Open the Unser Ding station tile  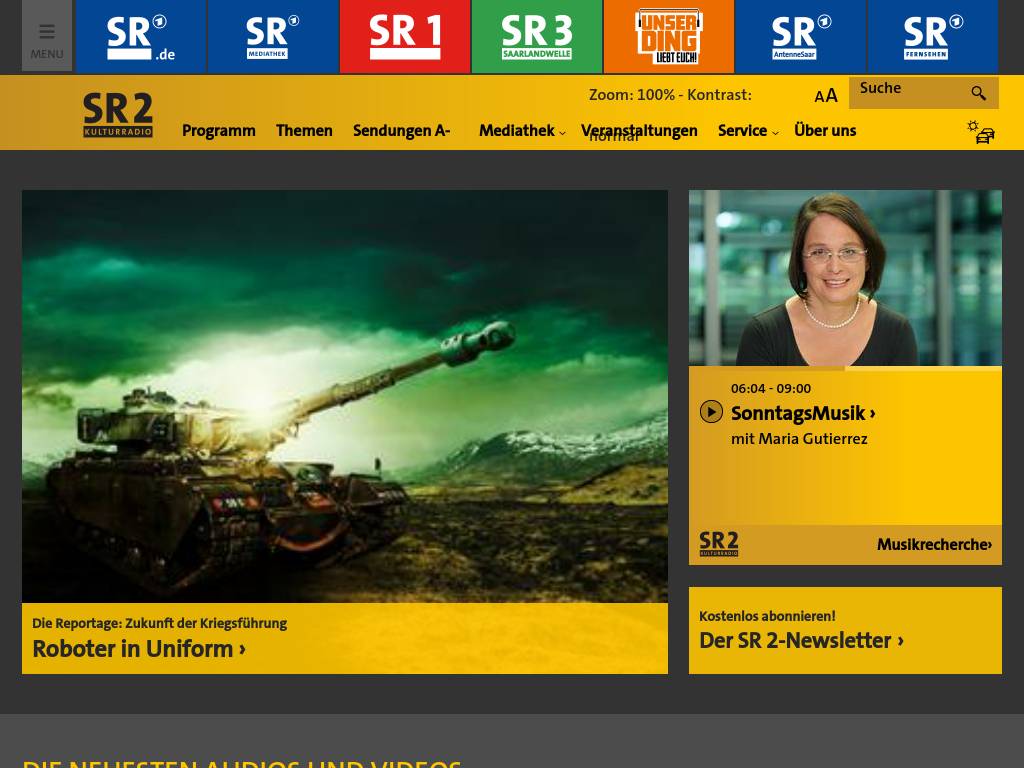point(668,37)
